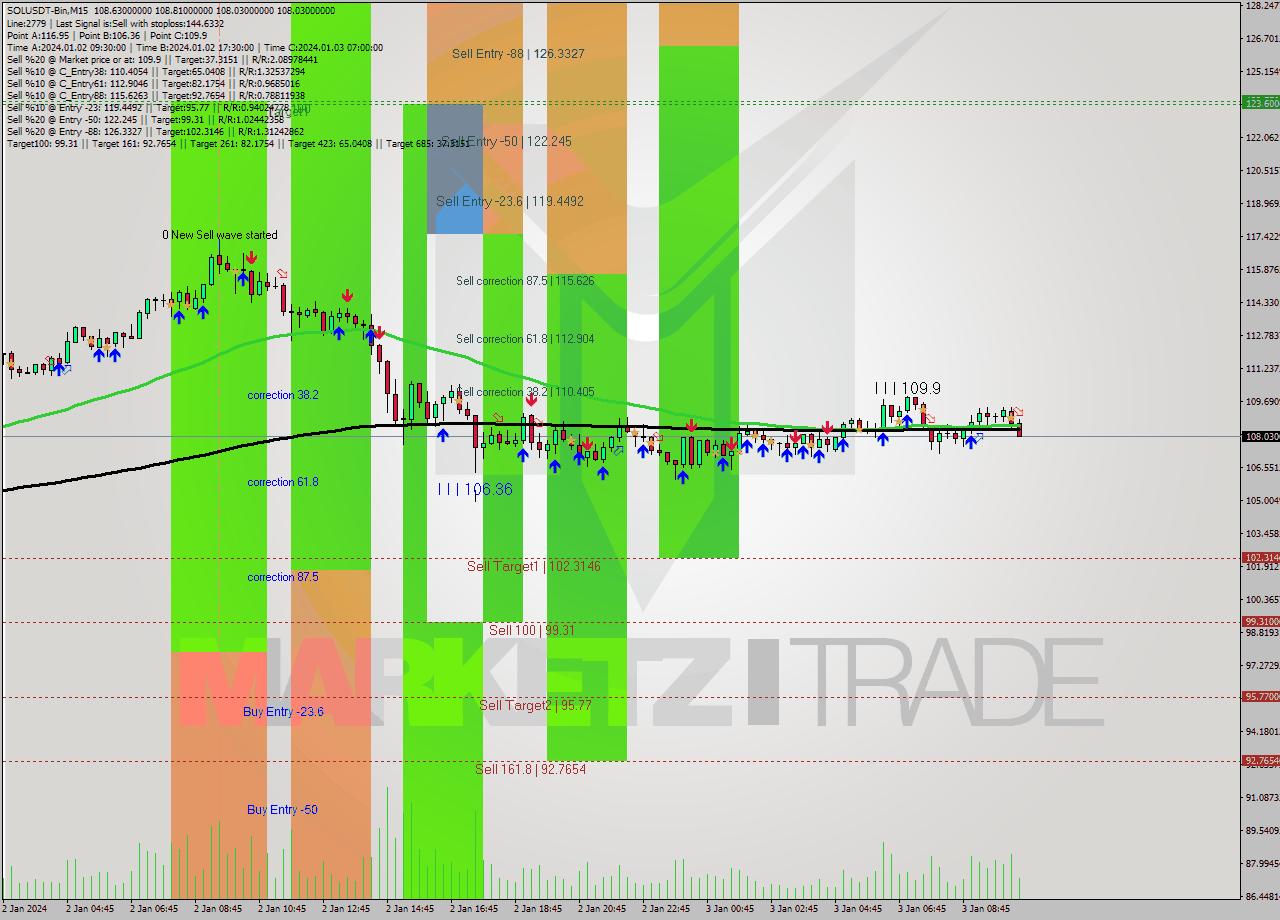Select the 'Buy Entry -50' label

282,809
